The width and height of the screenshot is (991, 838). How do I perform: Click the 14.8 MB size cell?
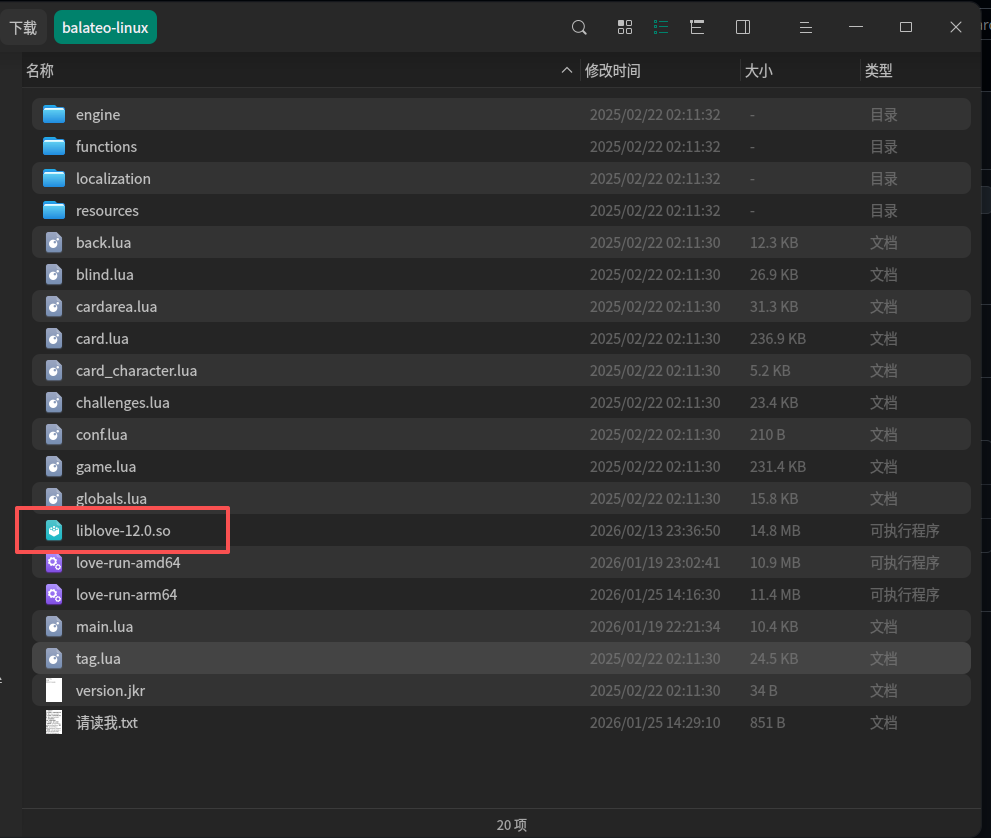coord(775,531)
